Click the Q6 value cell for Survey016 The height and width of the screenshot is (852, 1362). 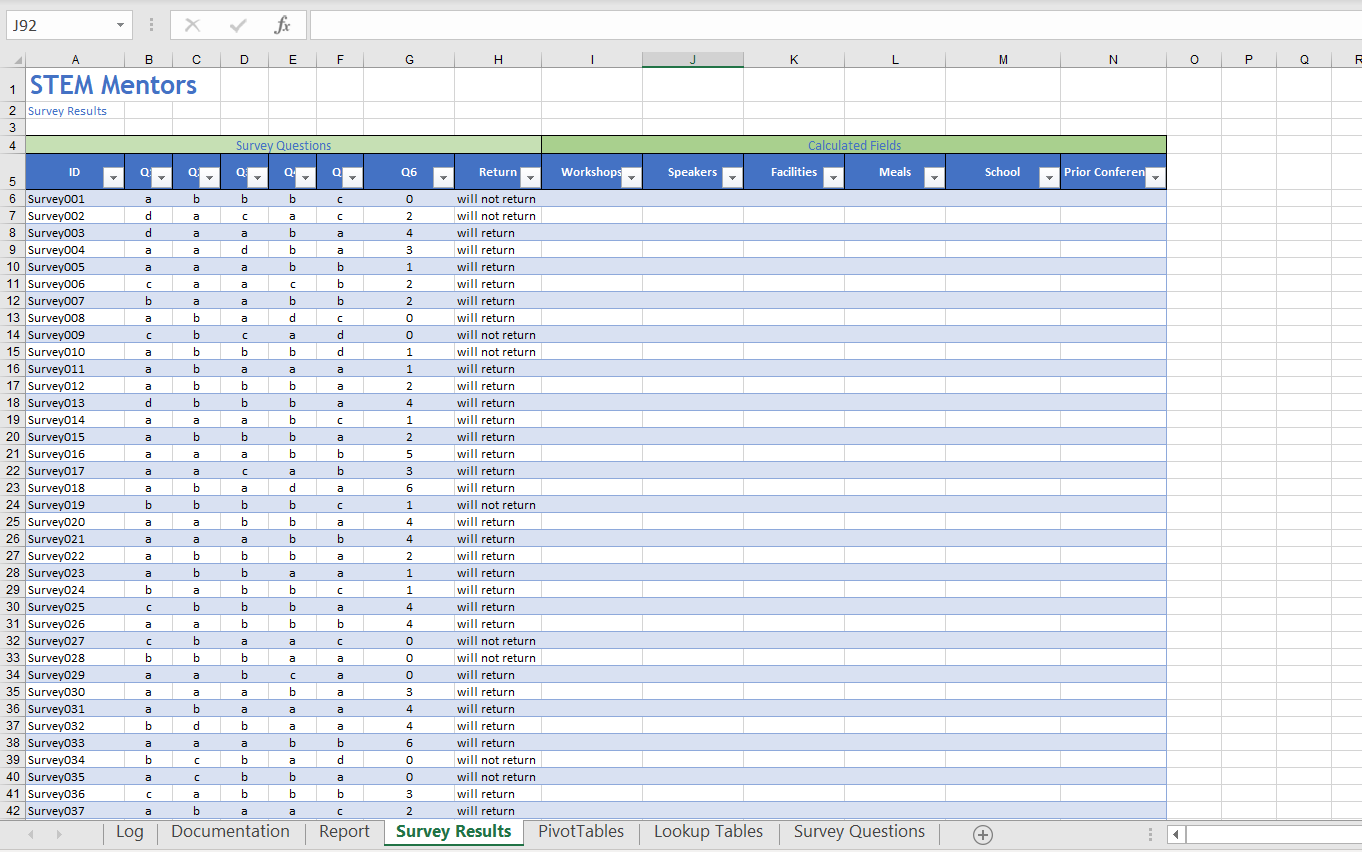click(409, 454)
